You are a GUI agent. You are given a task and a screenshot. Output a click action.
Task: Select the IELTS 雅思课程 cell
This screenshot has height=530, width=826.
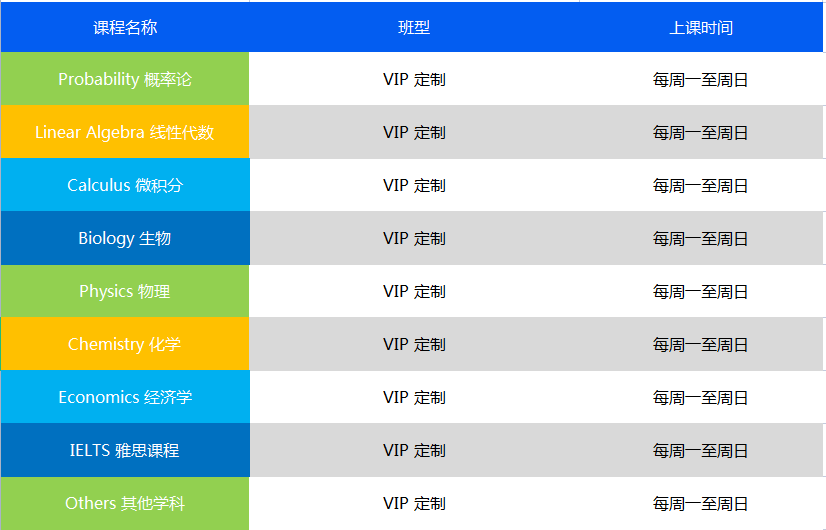[125, 450]
